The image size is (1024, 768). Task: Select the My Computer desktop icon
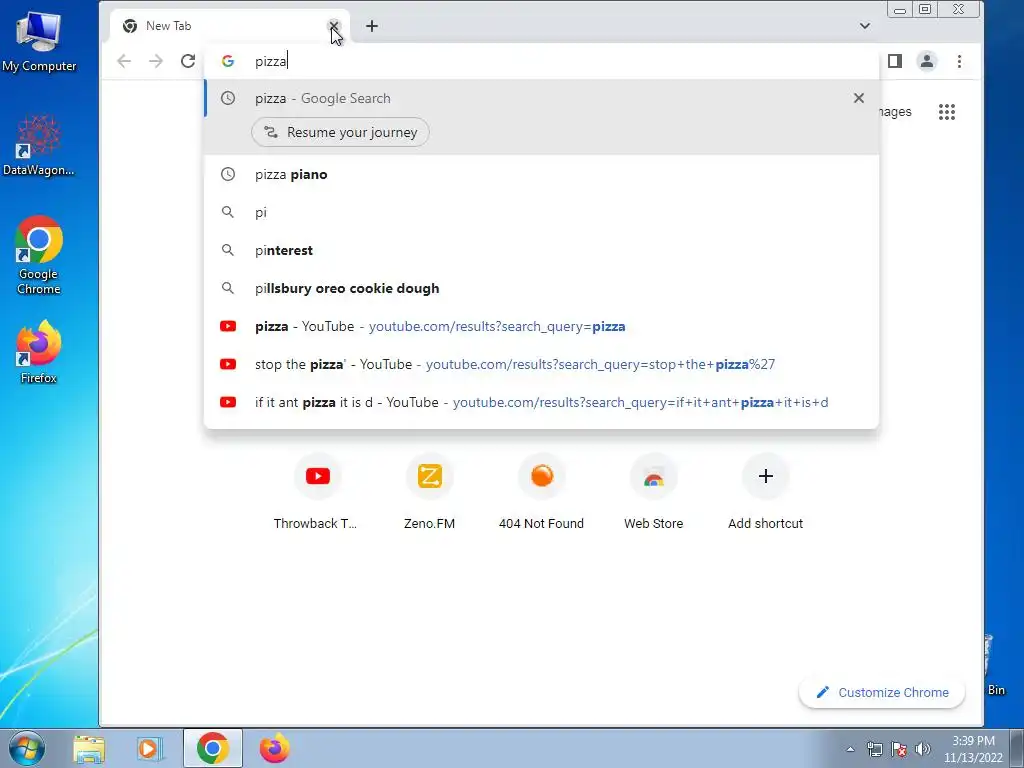[x=39, y=42]
